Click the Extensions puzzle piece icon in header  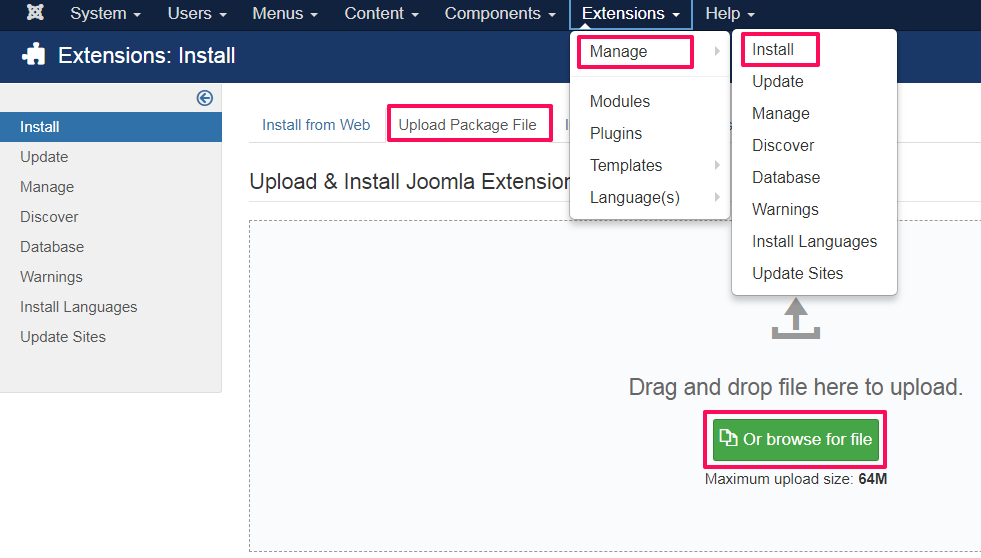pyautogui.click(x=34, y=55)
